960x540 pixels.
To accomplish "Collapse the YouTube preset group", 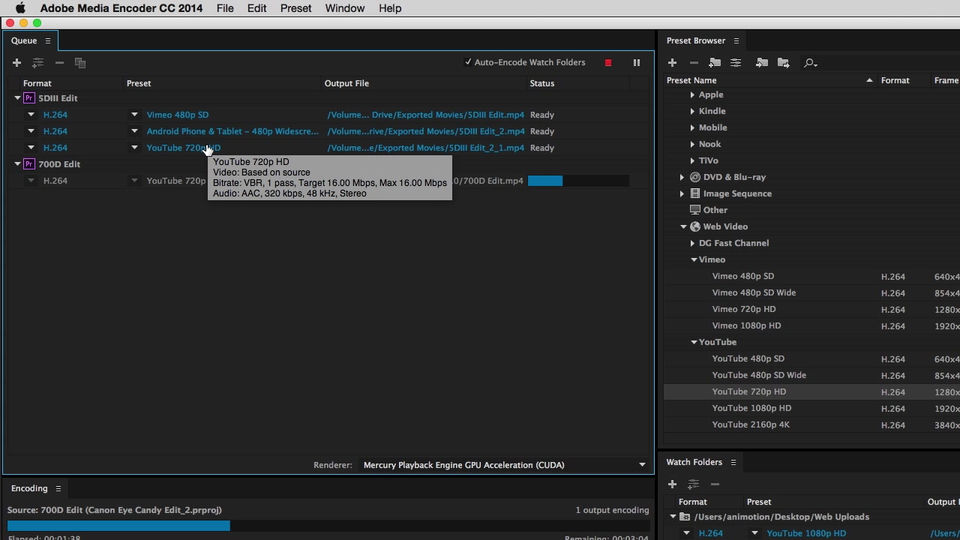I will point(694,342).
